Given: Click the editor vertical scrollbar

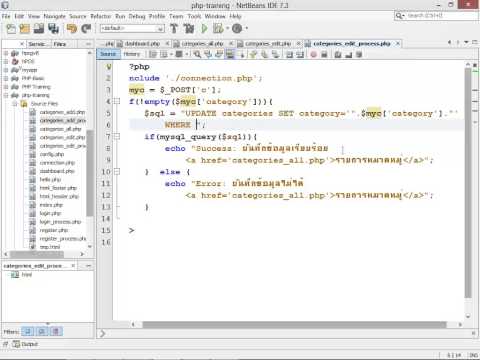Looking at the screenshot, I should pyautogui.click(x=468, y=182).
